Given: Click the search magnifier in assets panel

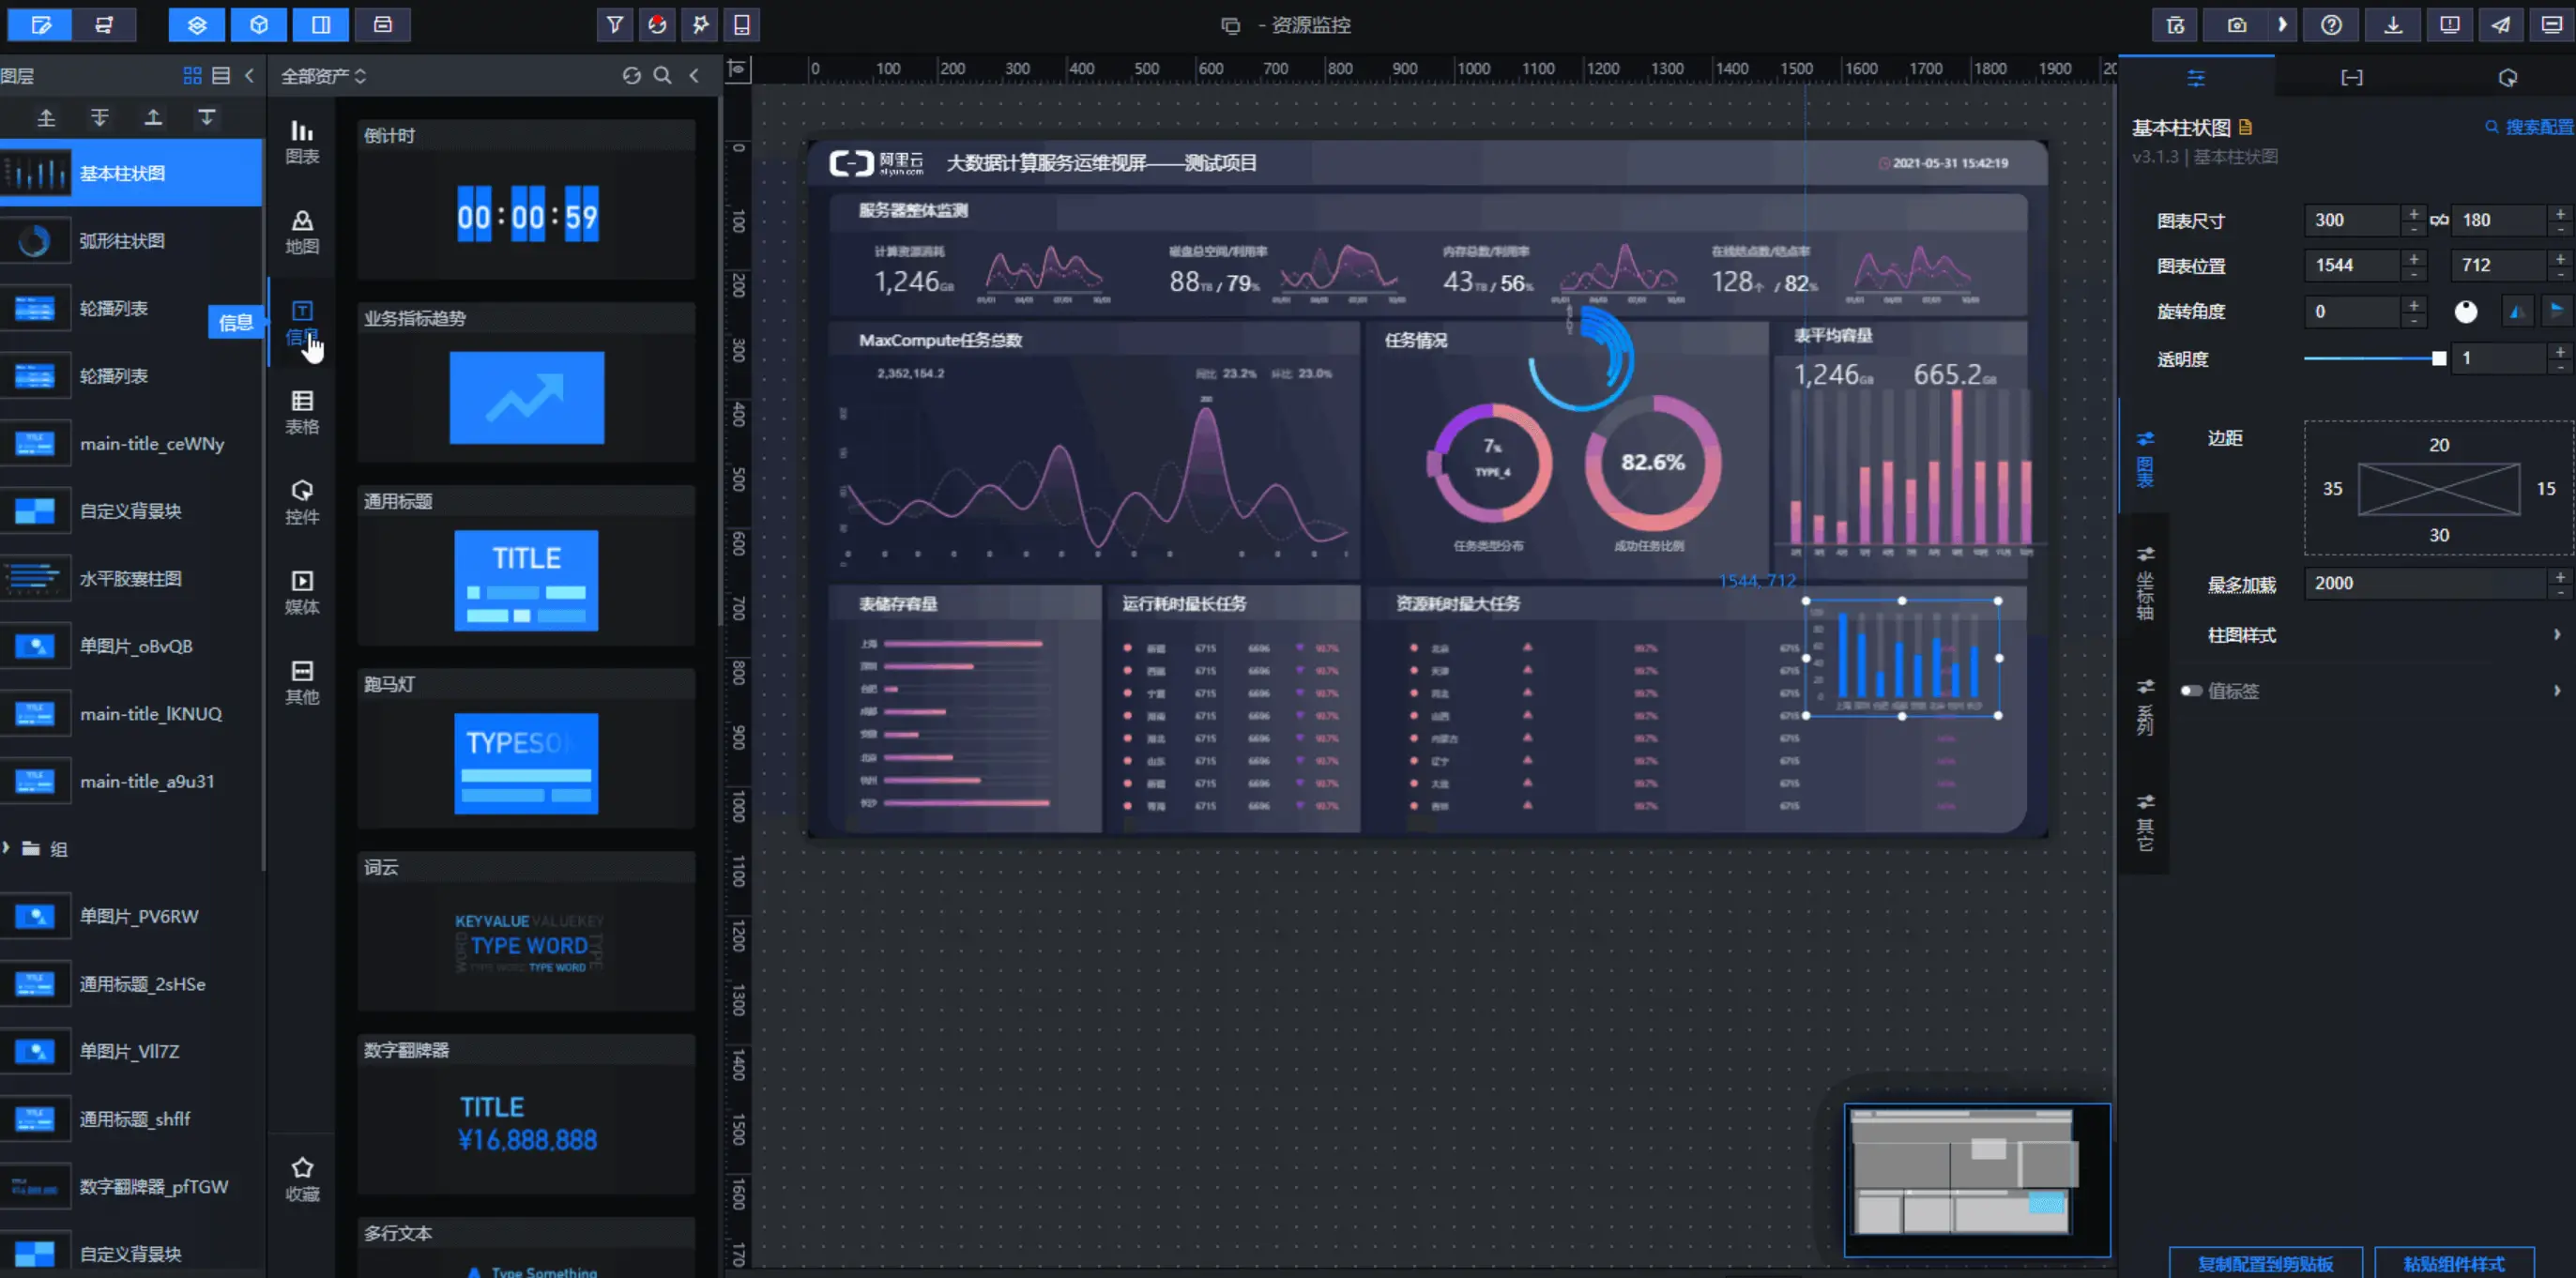Looking at the screenshot, I should (x=662, y=76).
